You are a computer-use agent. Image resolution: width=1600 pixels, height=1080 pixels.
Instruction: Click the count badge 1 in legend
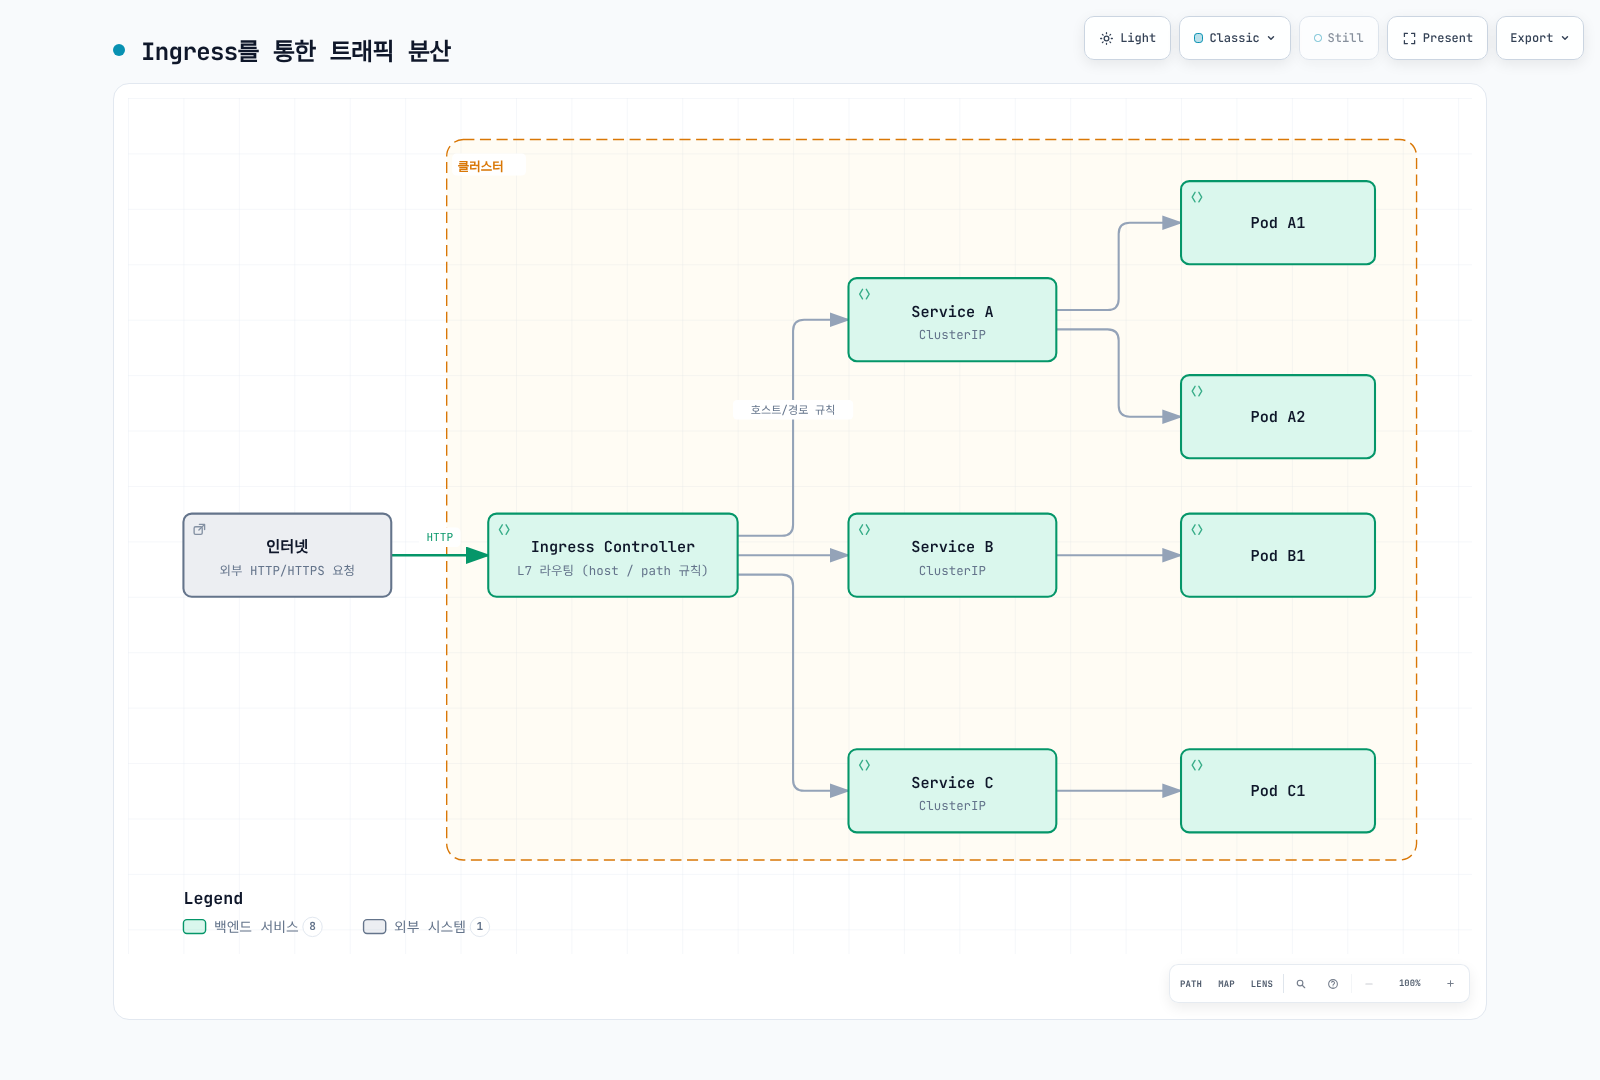click(480, 927)
